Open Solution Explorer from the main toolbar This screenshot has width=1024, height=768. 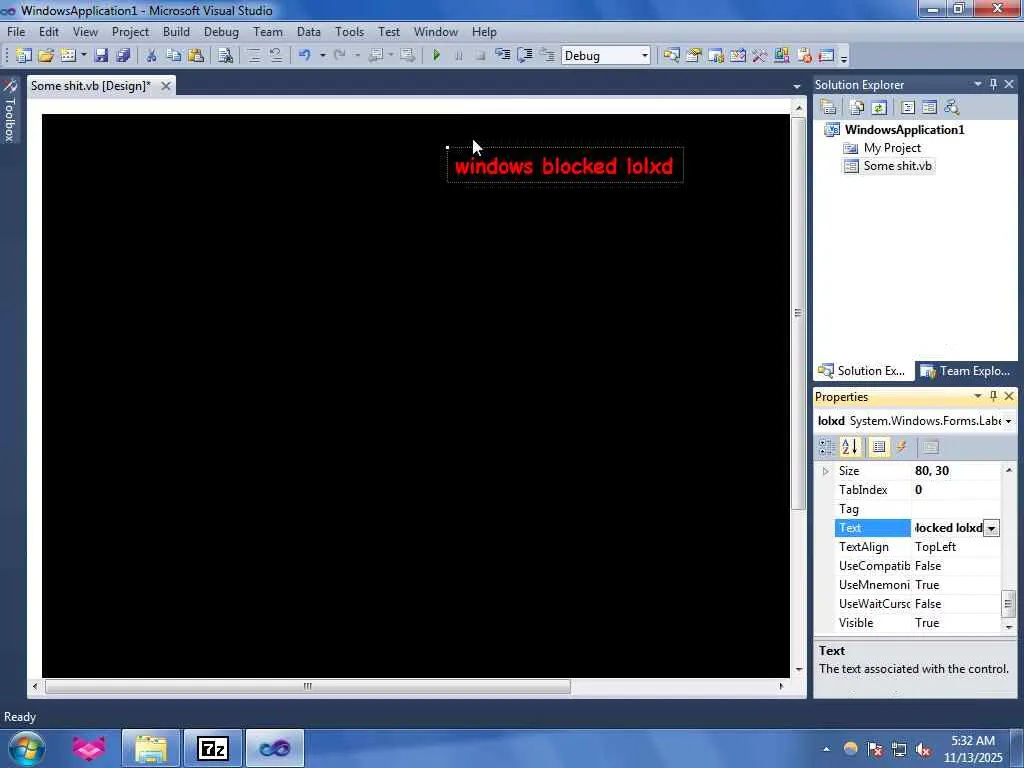[671, 56]
